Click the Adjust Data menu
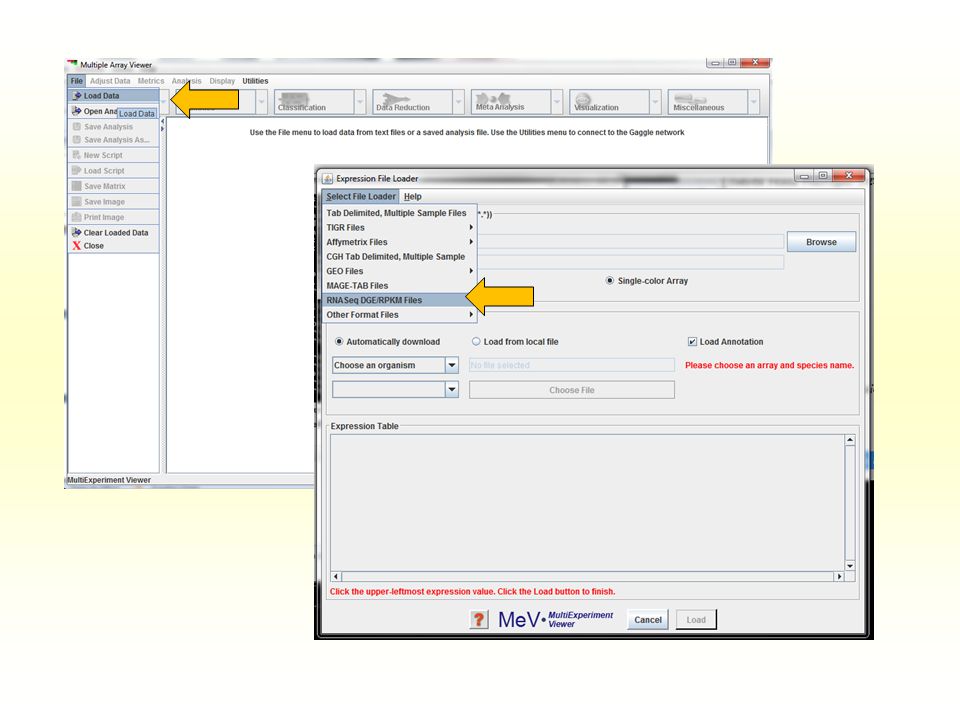The image size is (960, 720). coord(110,81)
